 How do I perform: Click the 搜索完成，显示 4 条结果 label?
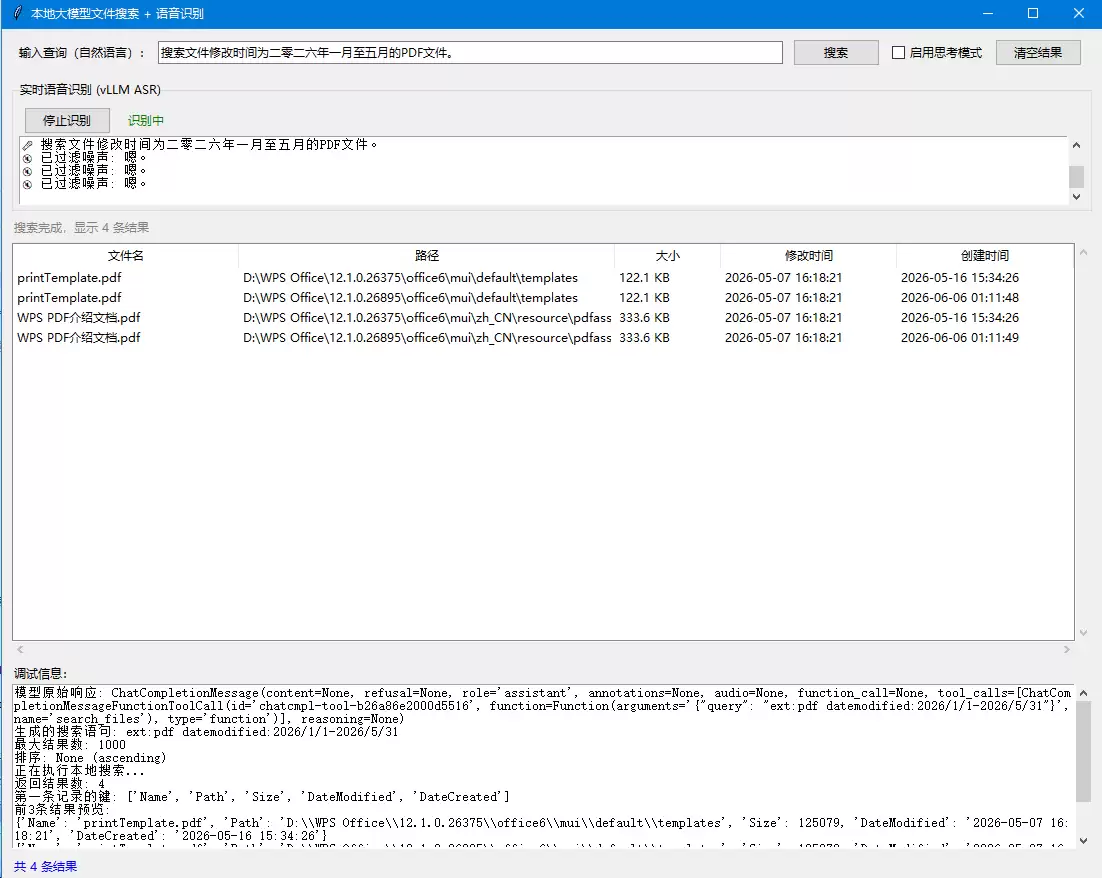[82, 228]
